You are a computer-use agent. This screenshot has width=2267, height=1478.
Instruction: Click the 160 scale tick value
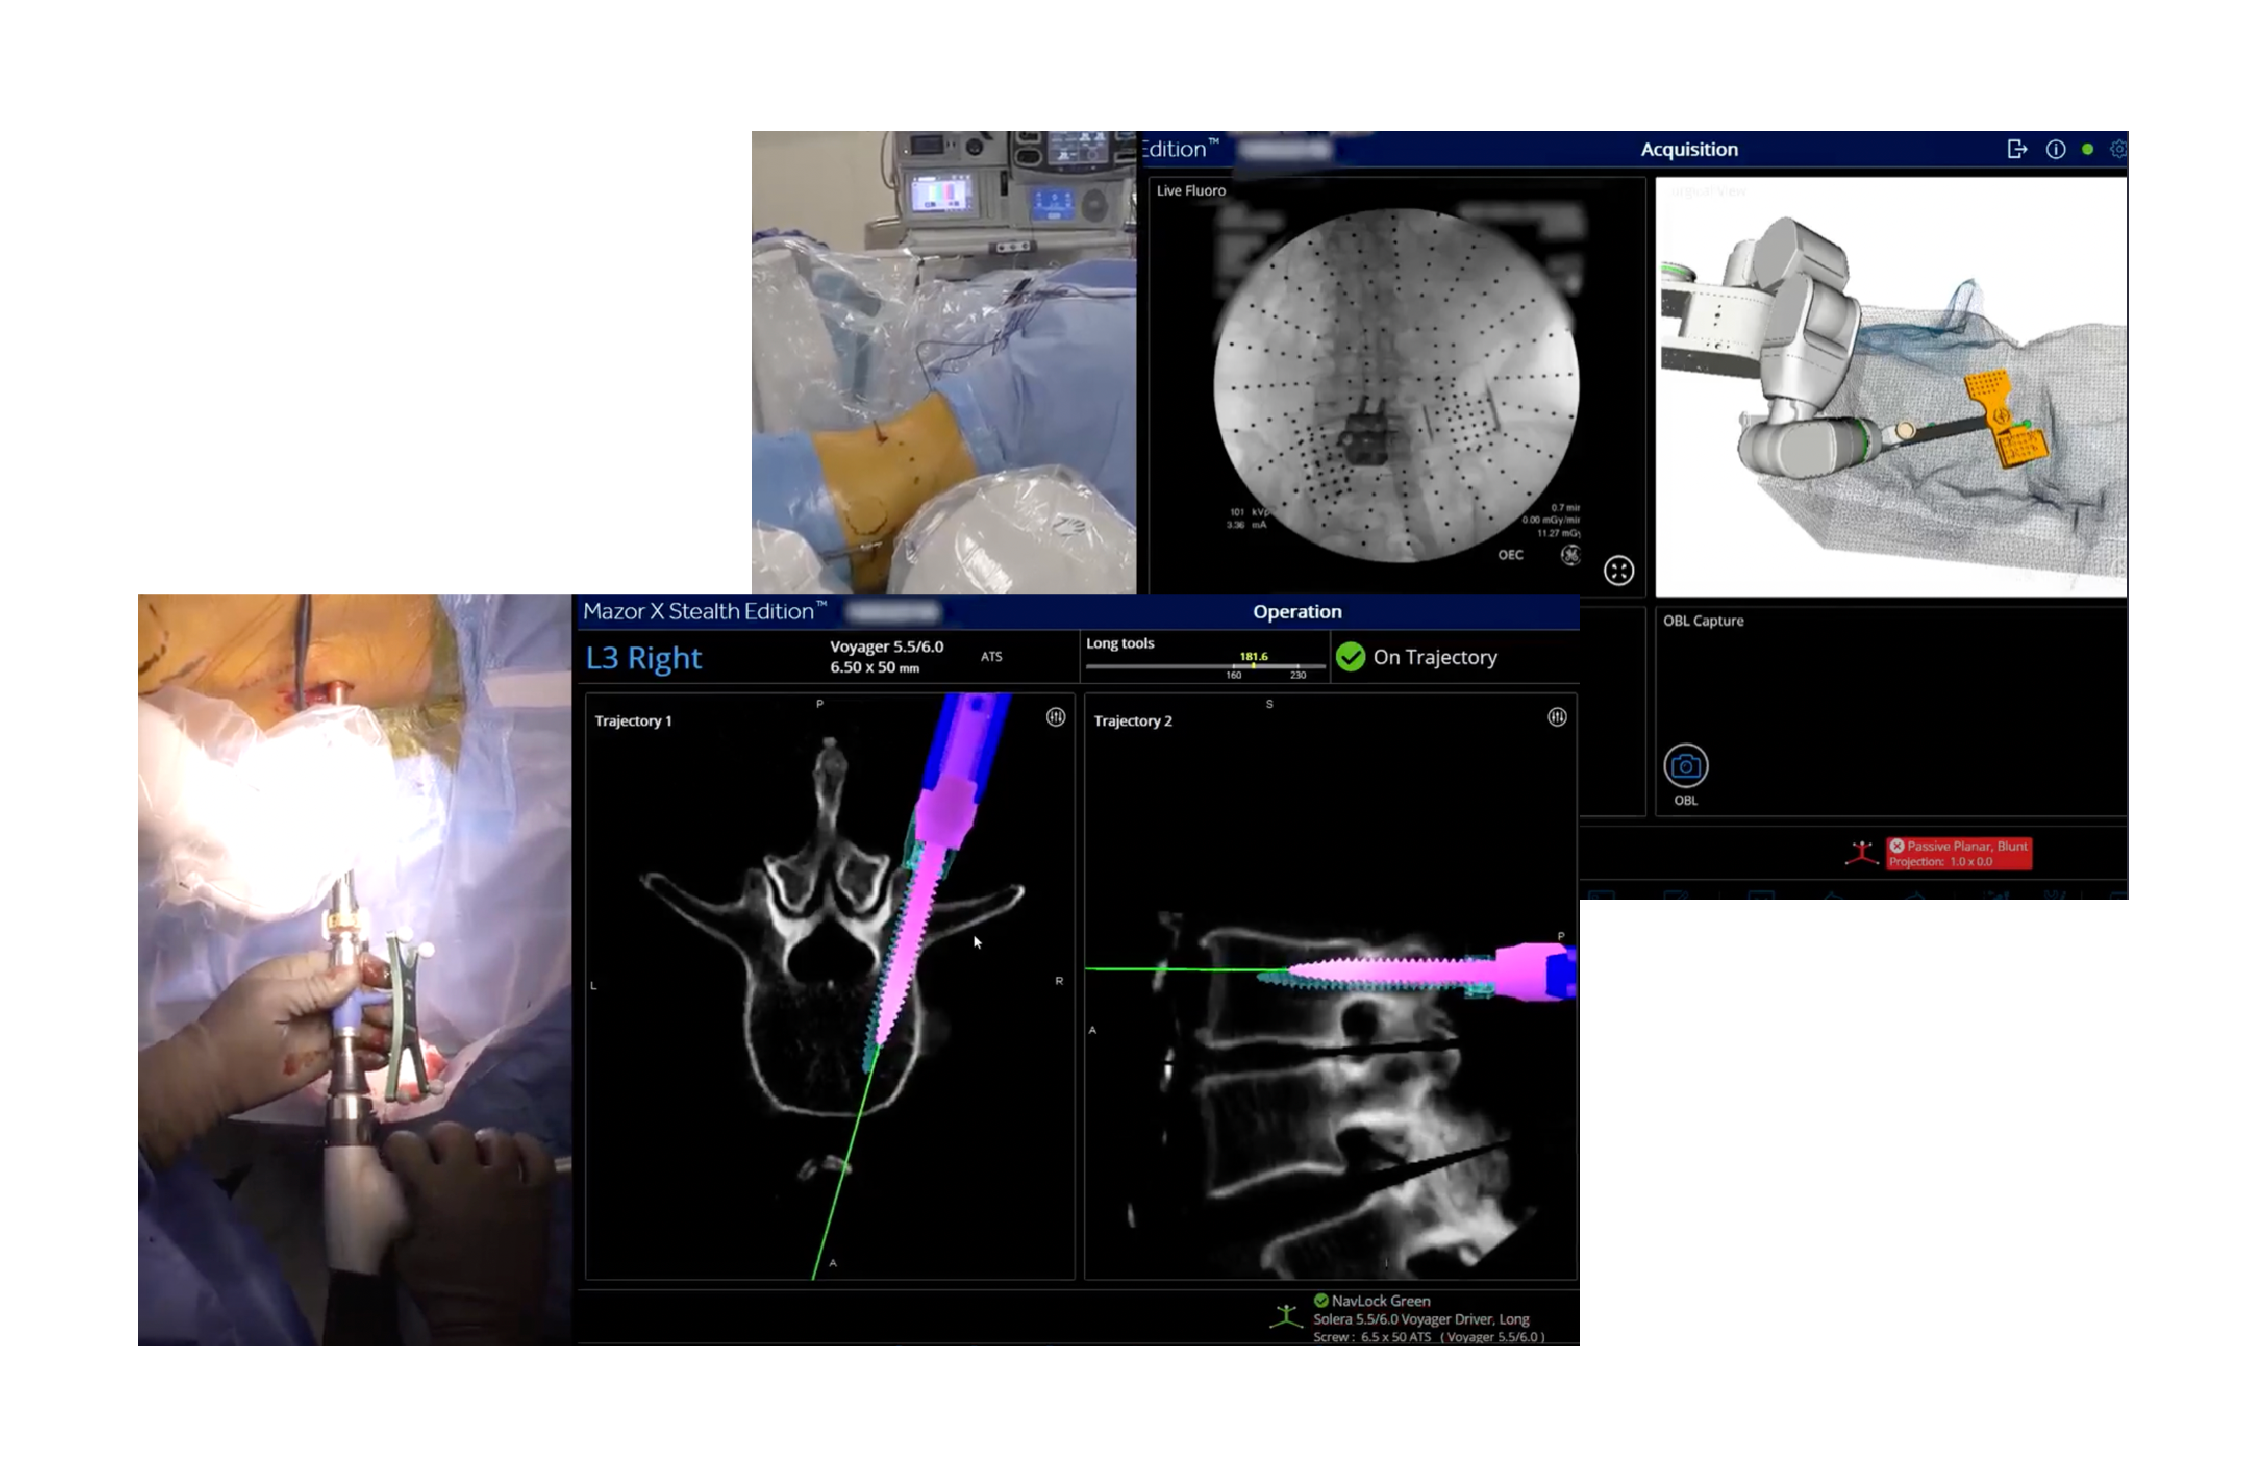[1234, 675]
